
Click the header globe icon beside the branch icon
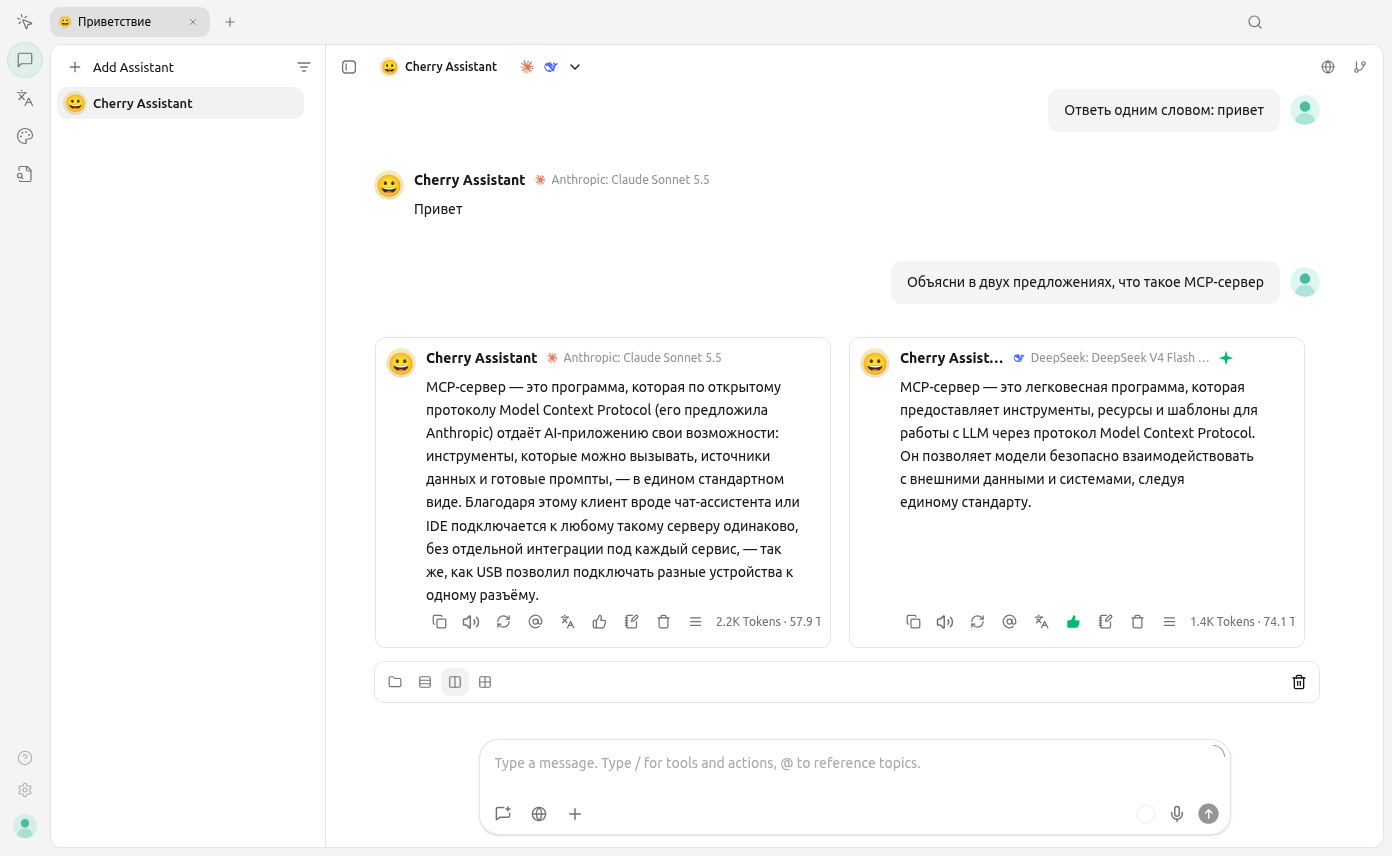[1328, 67]
